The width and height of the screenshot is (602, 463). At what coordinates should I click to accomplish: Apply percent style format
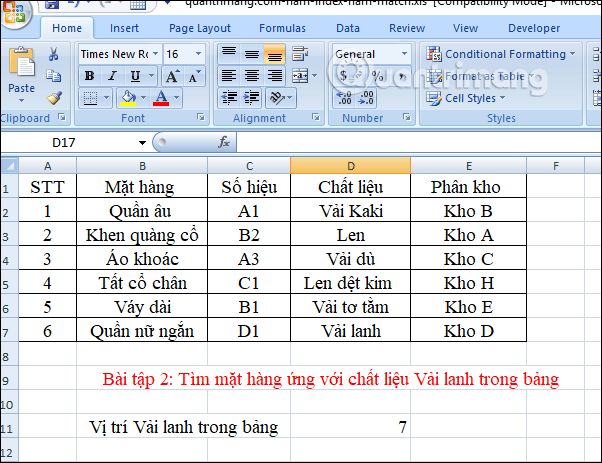[x=377, y=76]
